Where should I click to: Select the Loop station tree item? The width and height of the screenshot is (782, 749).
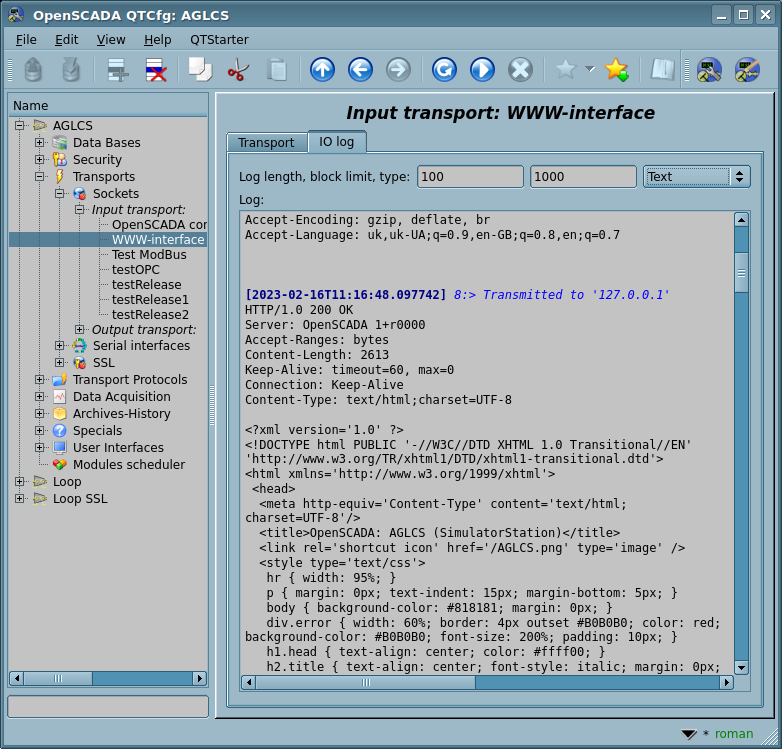(67, 481)
